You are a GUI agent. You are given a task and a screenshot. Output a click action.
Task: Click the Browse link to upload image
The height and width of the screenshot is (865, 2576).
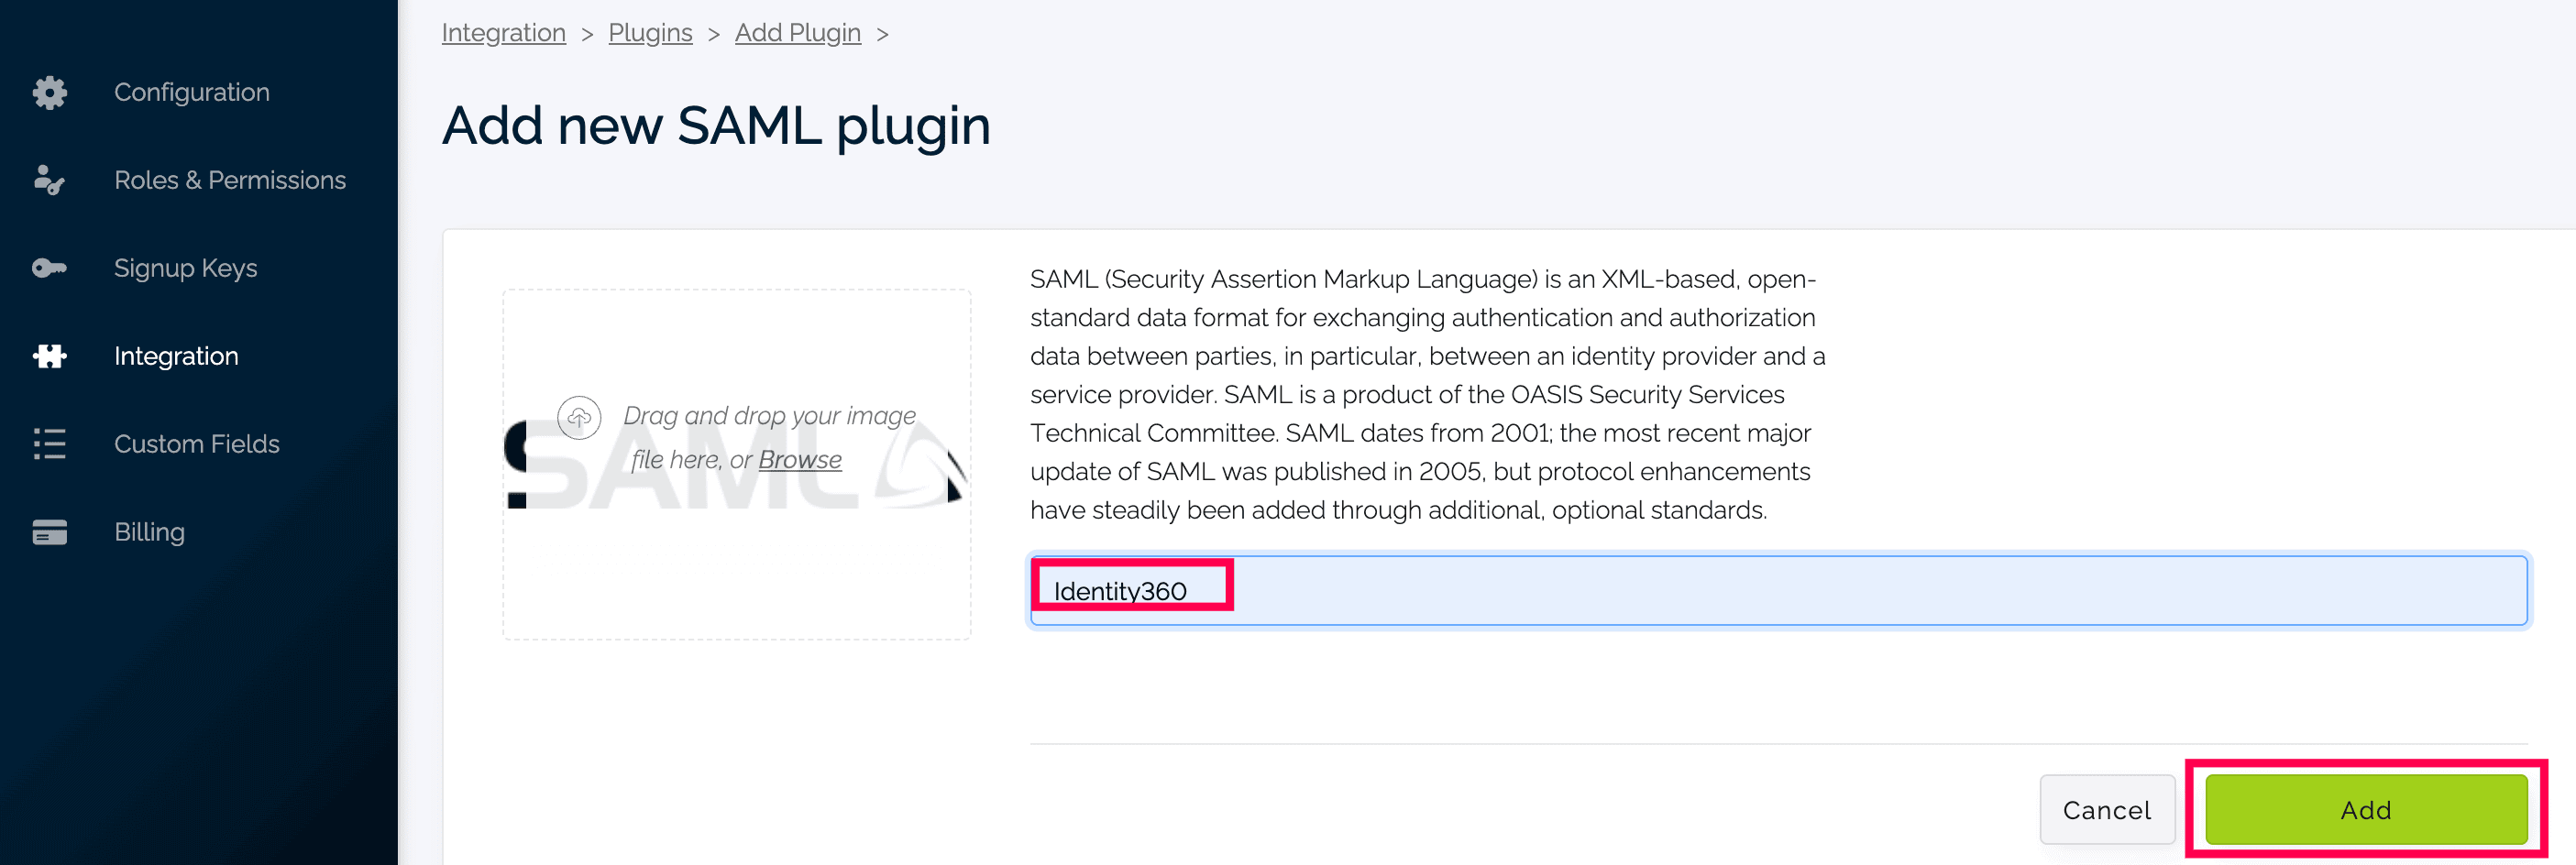tap(799, 460)
